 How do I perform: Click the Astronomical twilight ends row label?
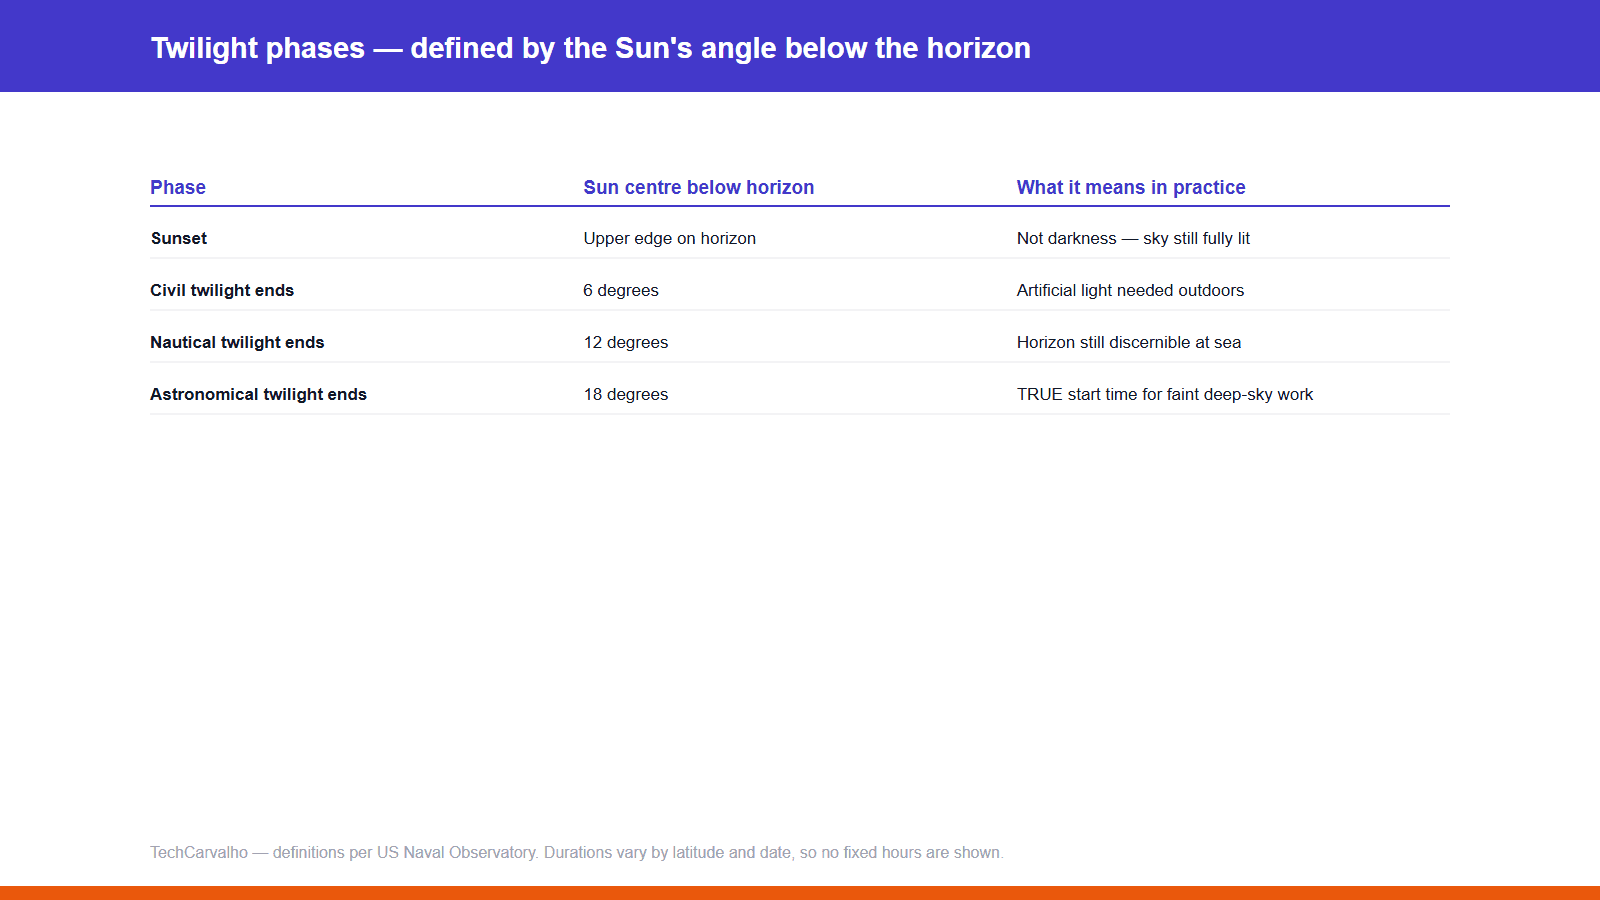coord(258,394)
